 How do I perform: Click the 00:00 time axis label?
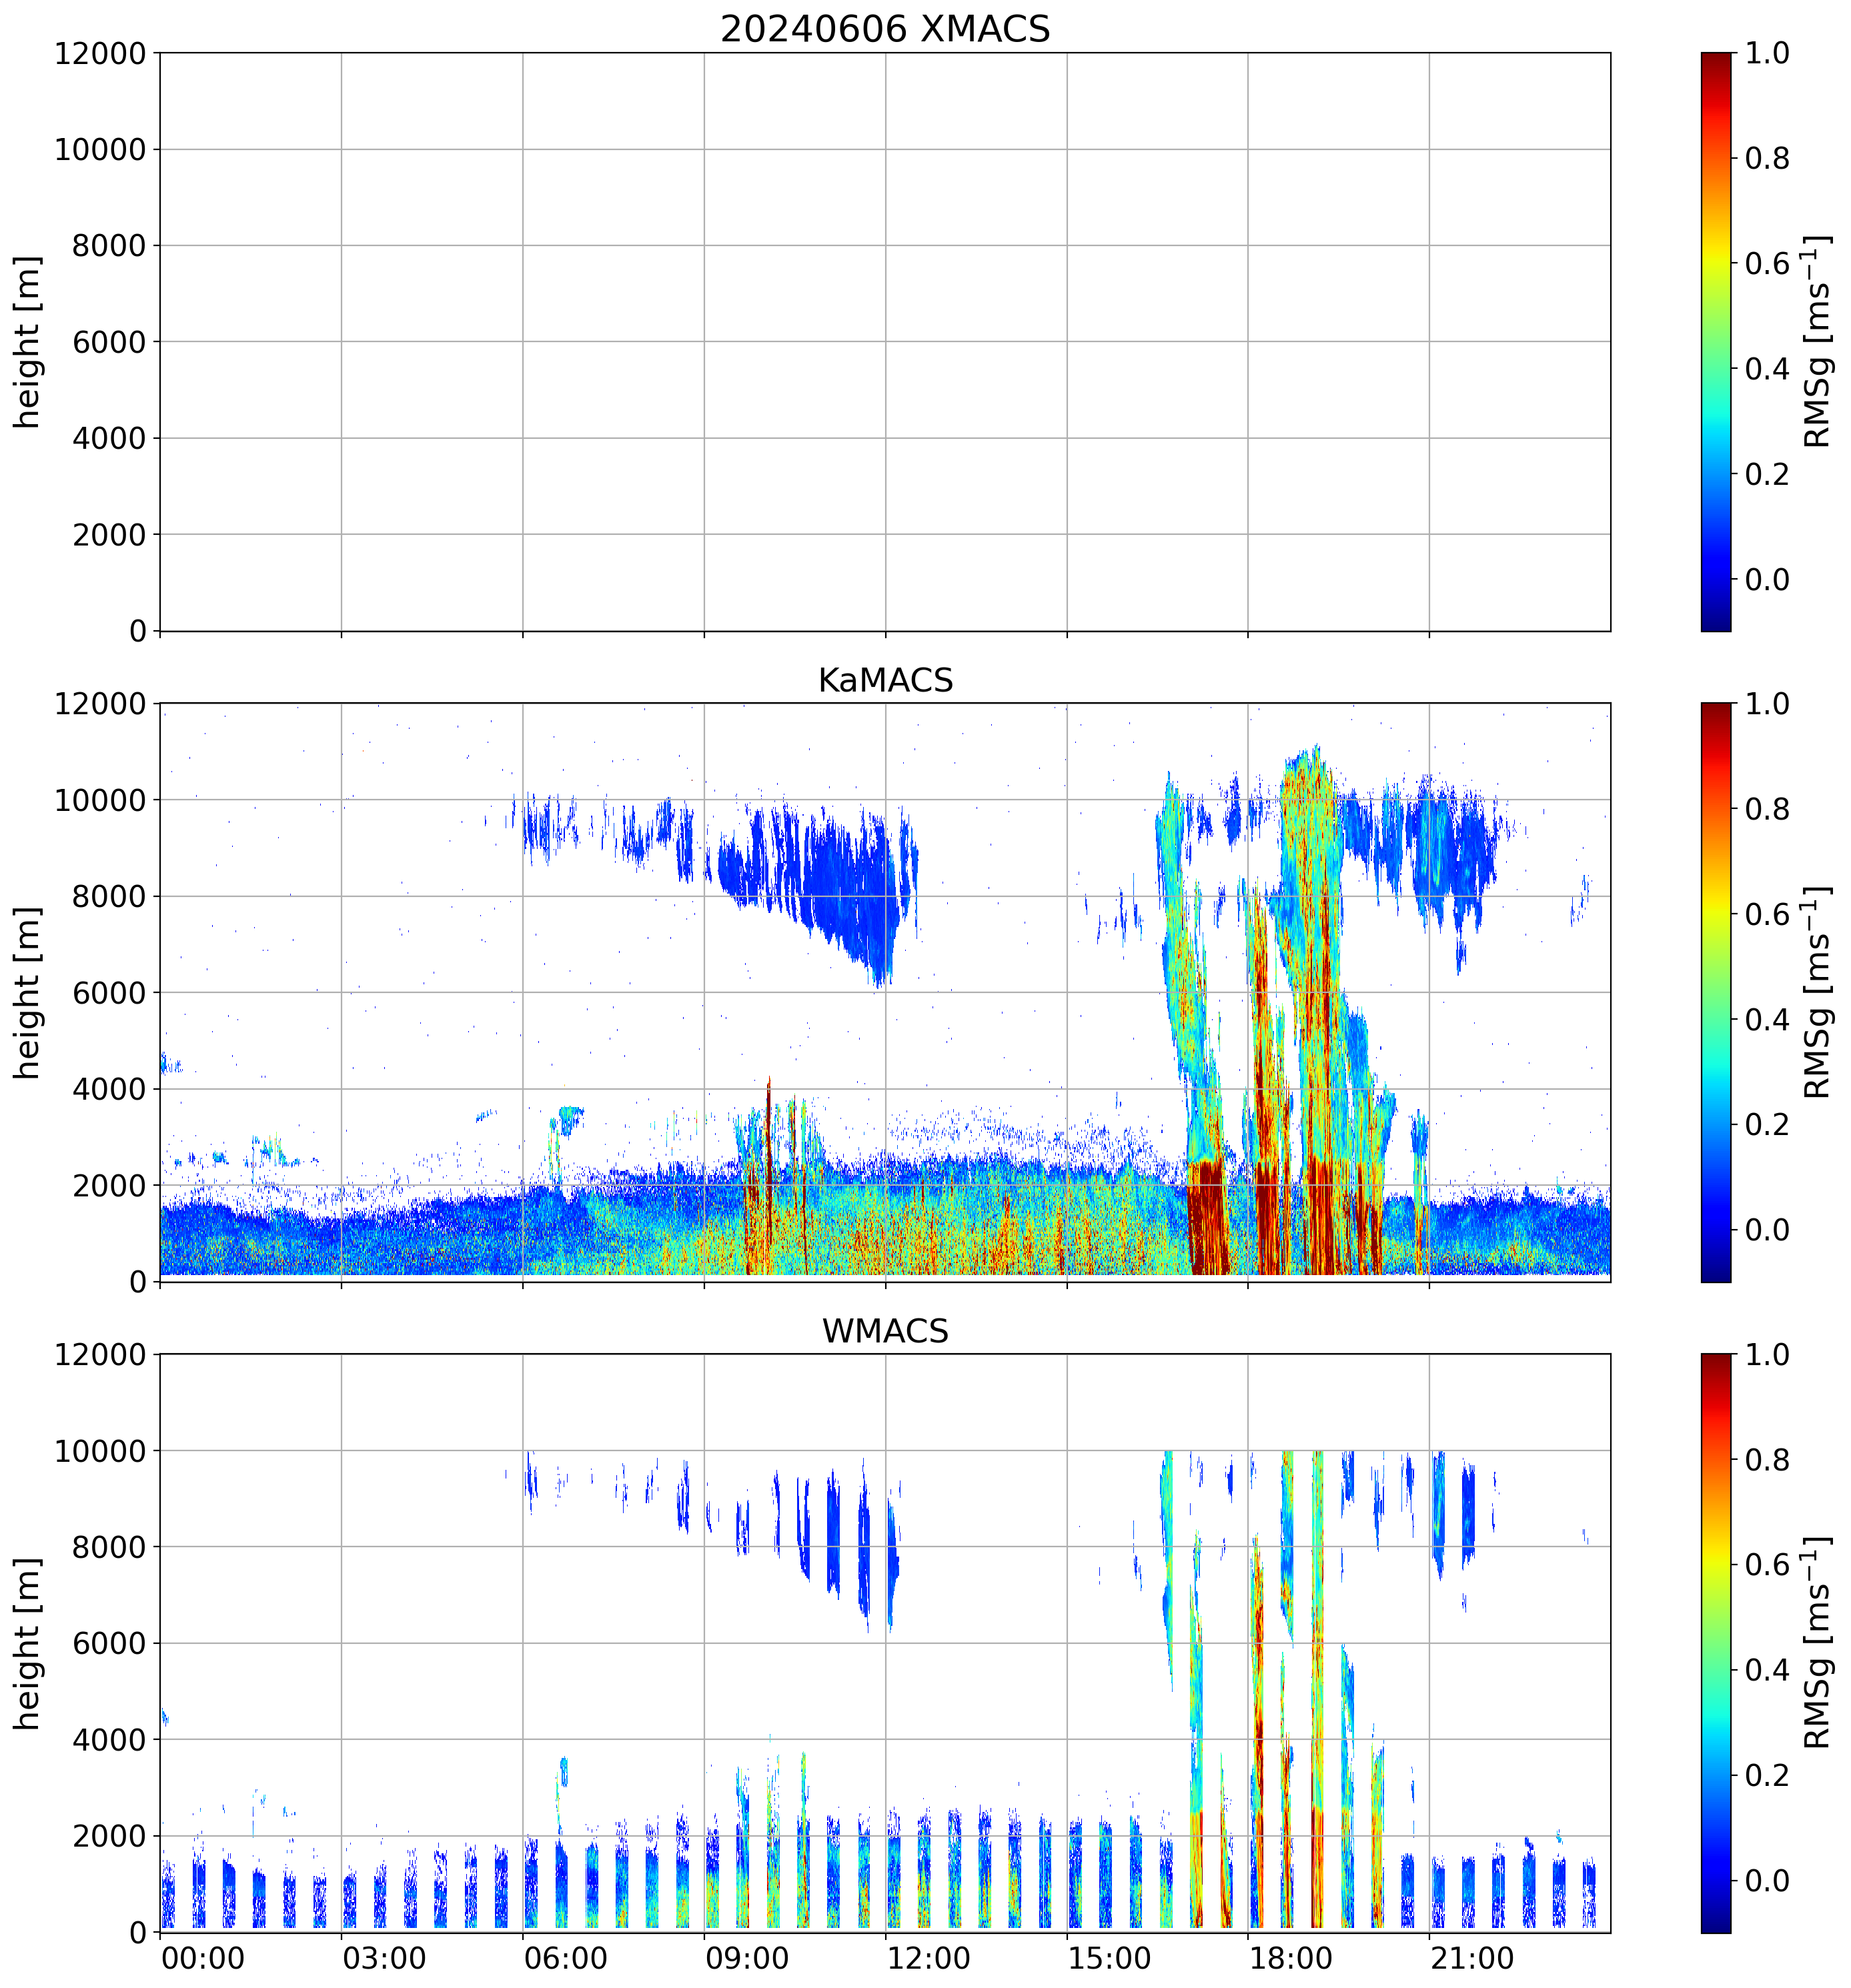[203, 1958]
